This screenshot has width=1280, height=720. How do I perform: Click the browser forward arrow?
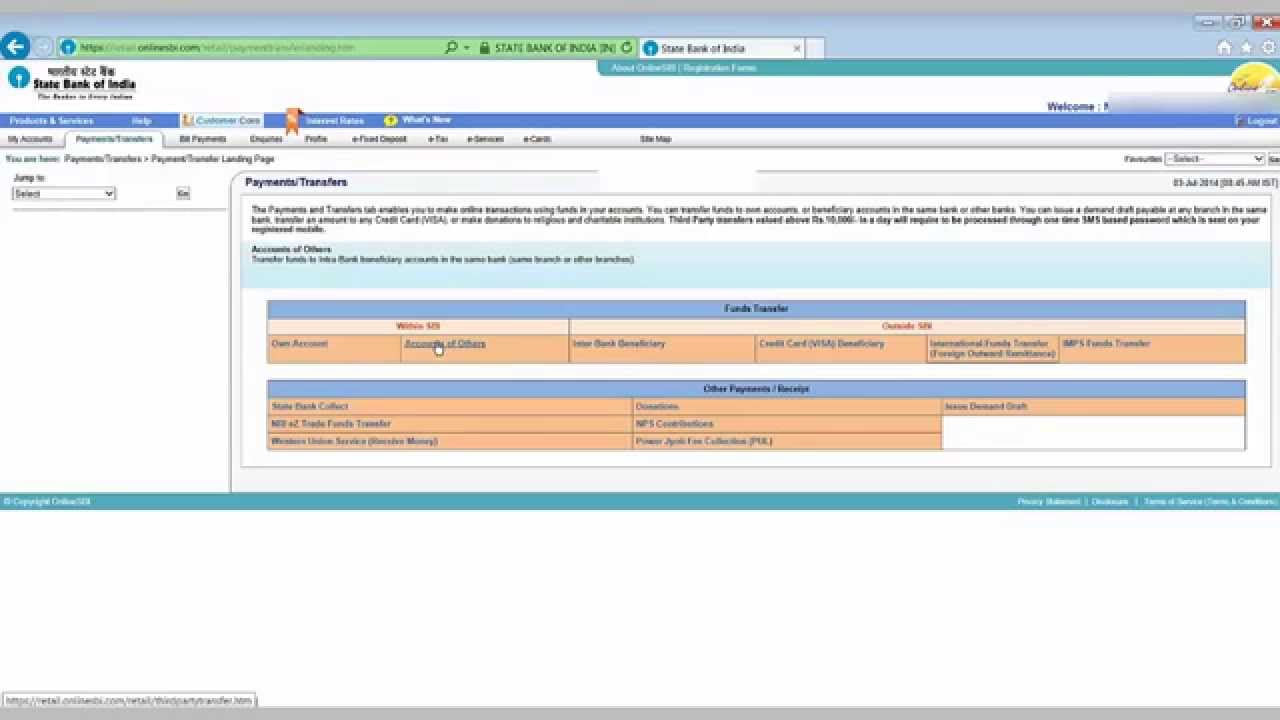[43, 47]
